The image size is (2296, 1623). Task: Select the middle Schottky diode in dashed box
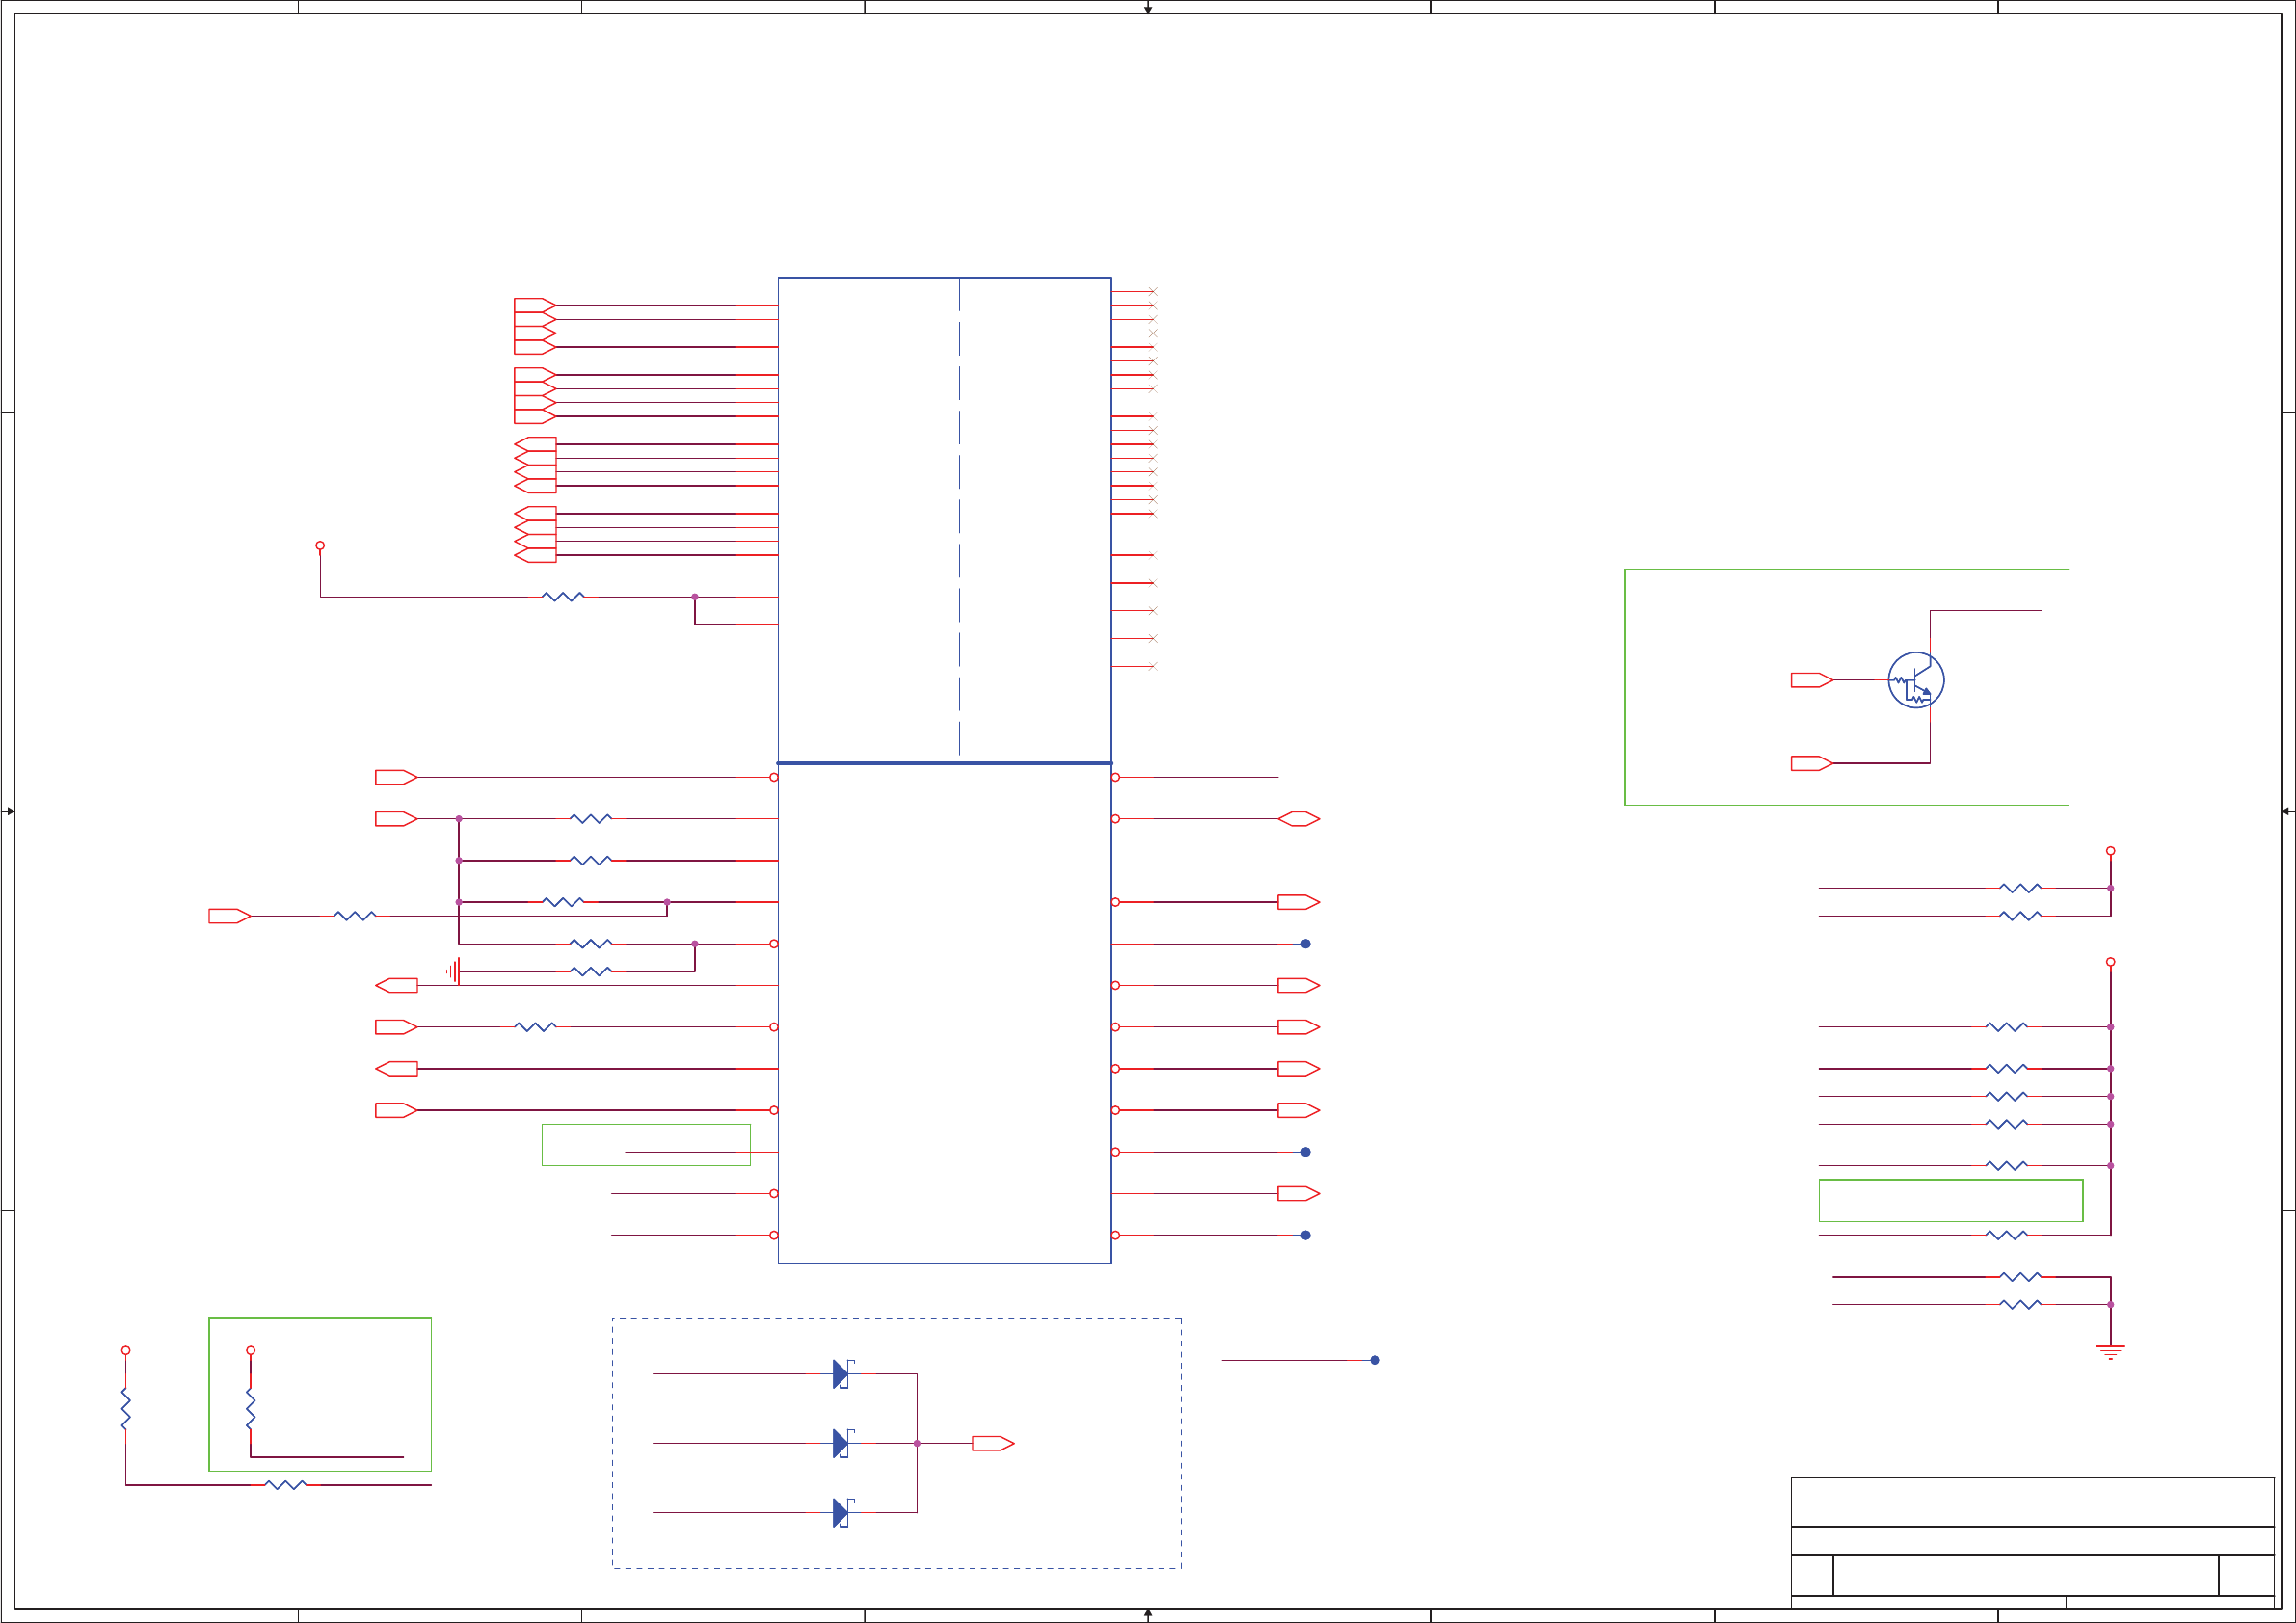click(x=842, y=1443)
